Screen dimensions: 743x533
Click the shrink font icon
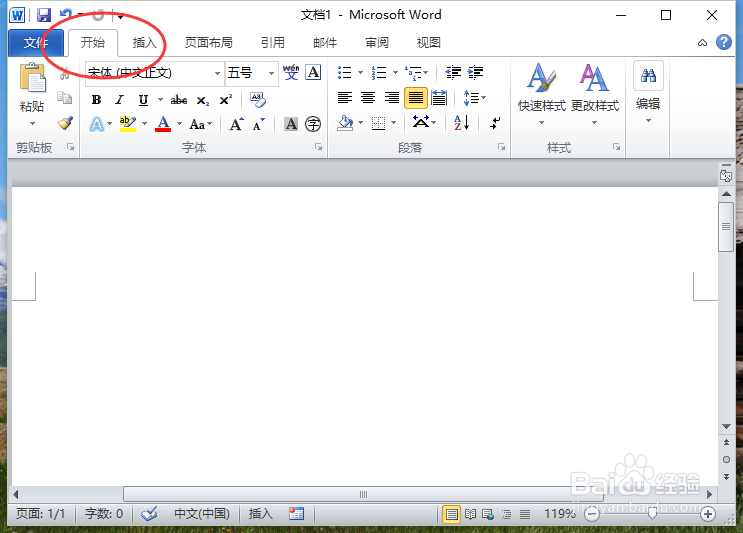pyautogui.click(x=258, y=124)
